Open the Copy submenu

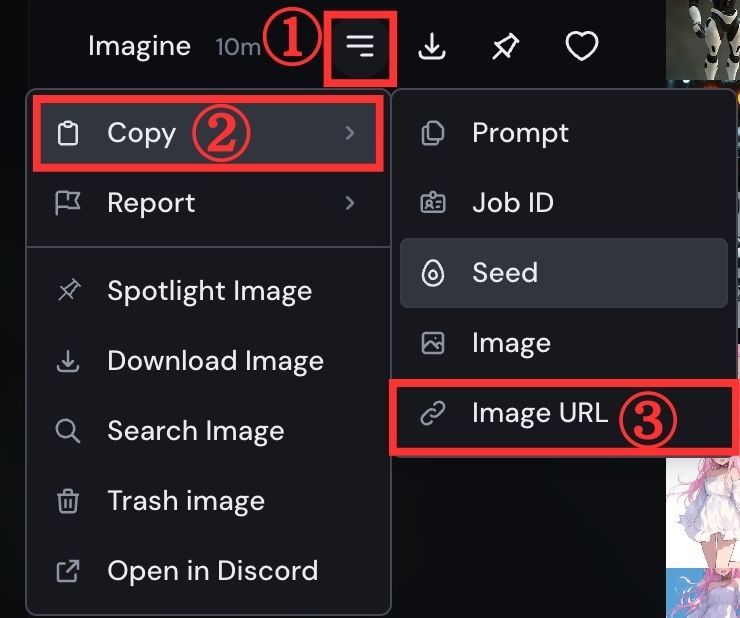point(140,133)
